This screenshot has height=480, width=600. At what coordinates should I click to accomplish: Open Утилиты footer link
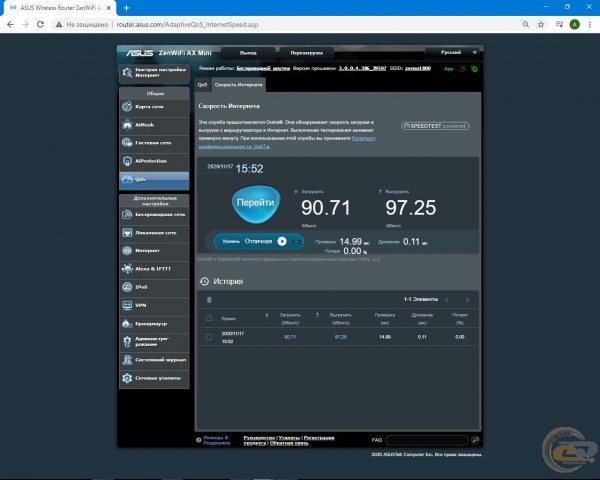289,438
